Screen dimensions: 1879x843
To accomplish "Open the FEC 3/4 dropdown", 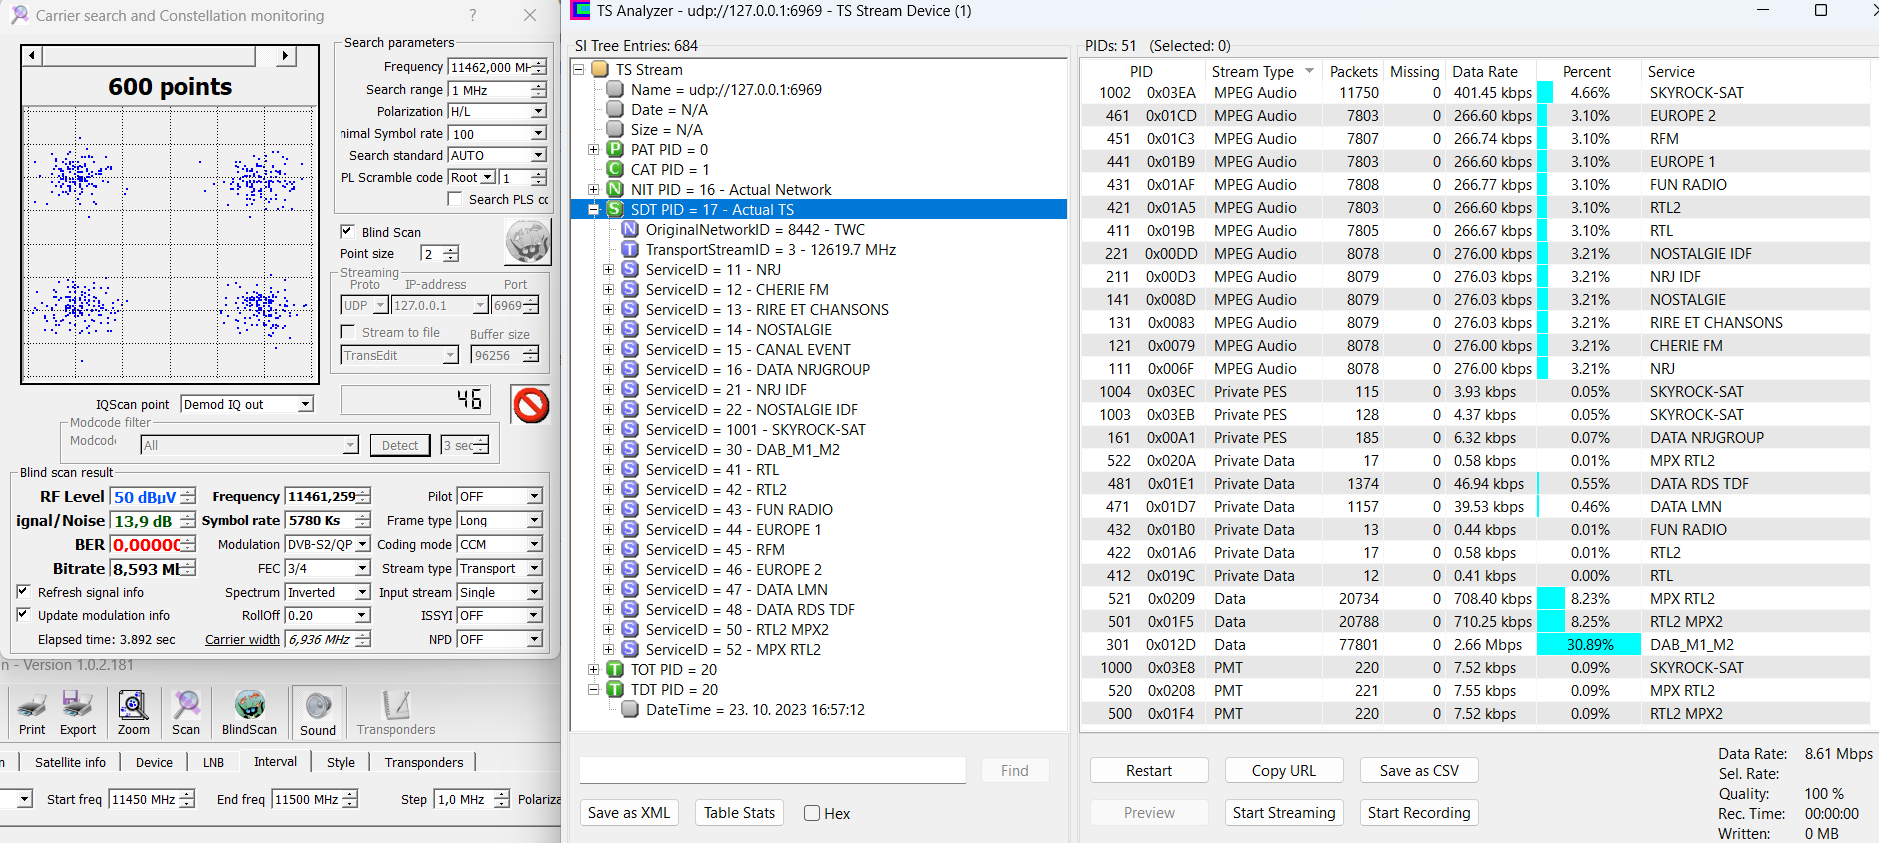I will point(363,568).
